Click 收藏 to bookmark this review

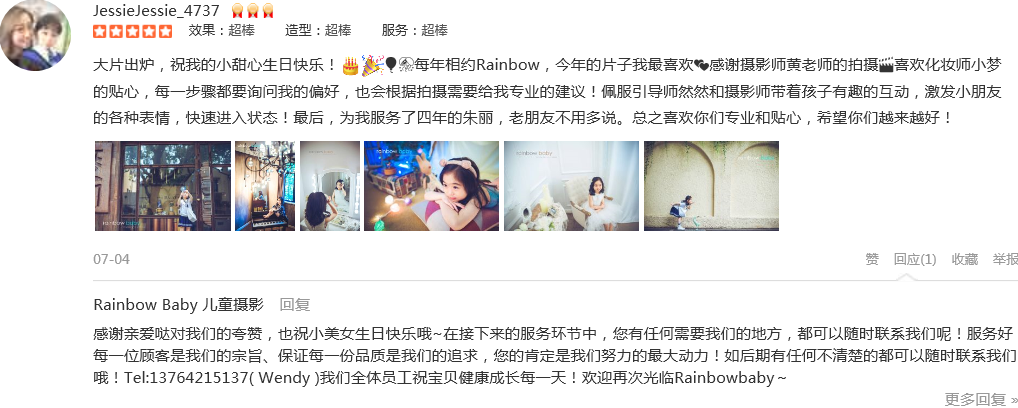[965, 259]
